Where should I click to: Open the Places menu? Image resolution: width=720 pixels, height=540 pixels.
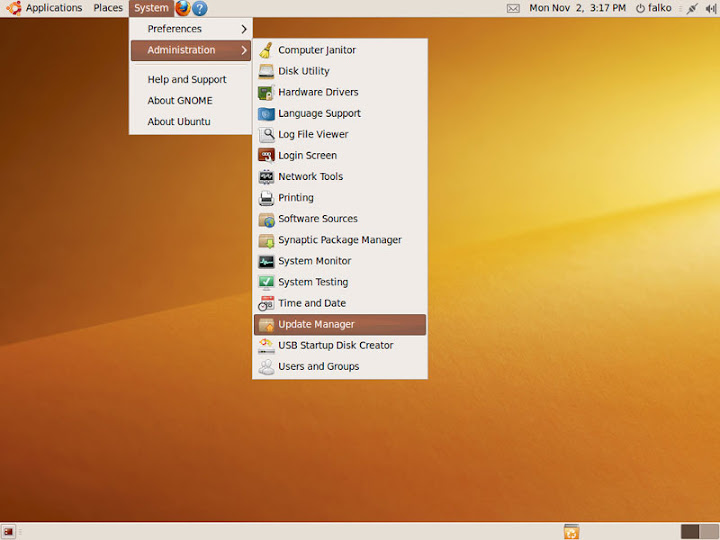108,8
